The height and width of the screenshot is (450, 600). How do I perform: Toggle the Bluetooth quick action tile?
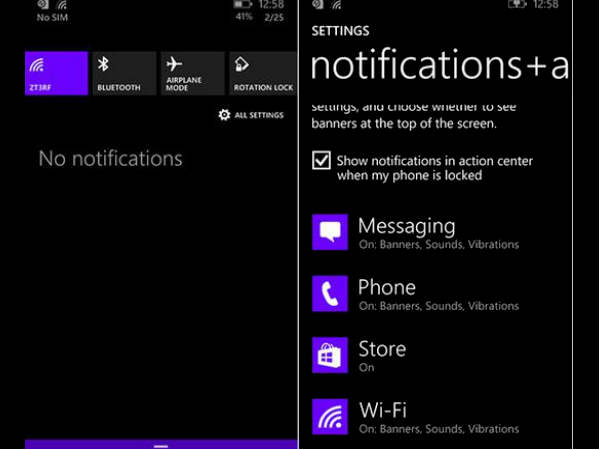click(124, 73)
